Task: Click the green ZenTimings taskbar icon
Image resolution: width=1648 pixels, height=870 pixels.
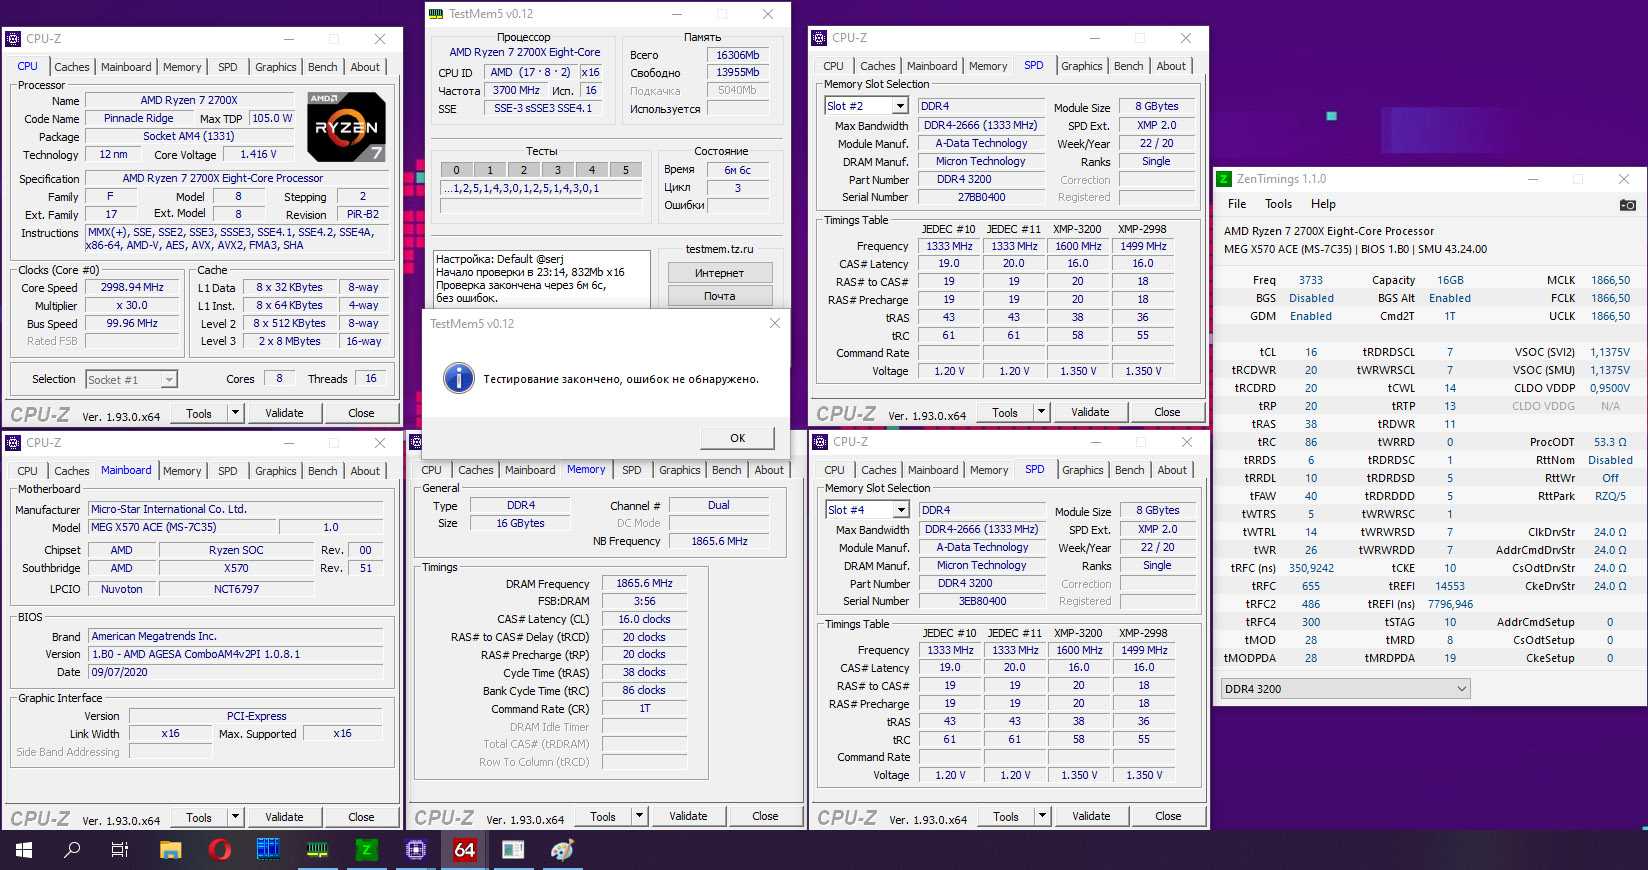Action: point(367,850)
